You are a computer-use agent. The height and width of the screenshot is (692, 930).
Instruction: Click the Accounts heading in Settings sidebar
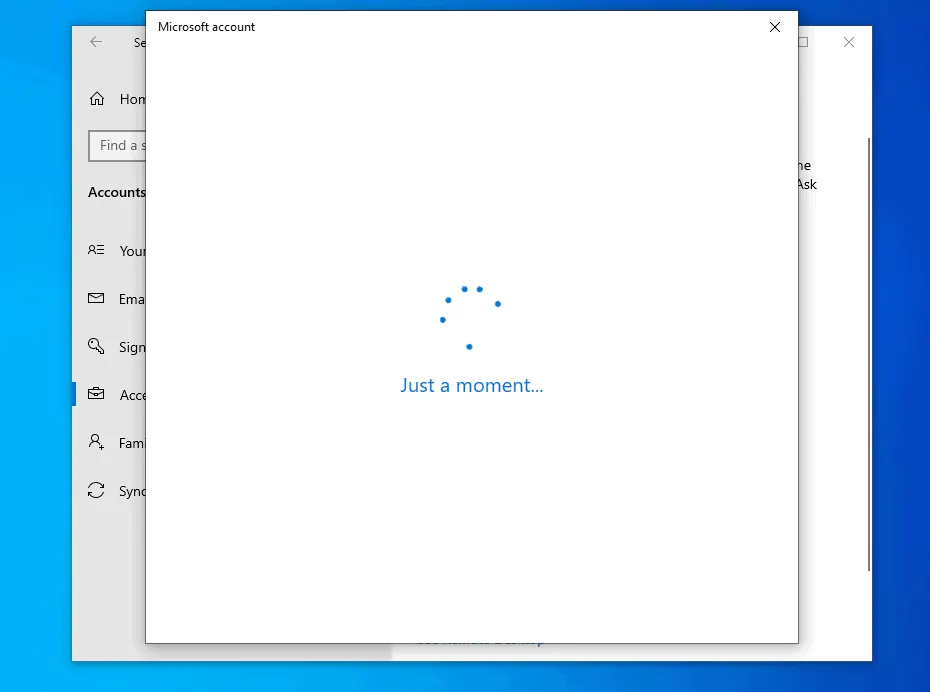point(117,192)
